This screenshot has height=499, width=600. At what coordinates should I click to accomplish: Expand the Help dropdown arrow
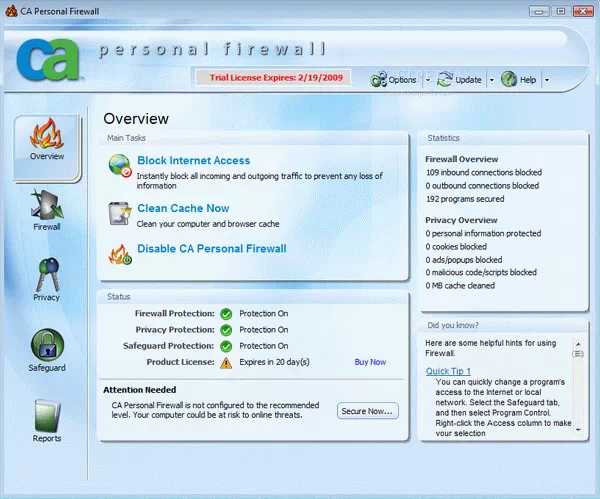click(547, 80)
